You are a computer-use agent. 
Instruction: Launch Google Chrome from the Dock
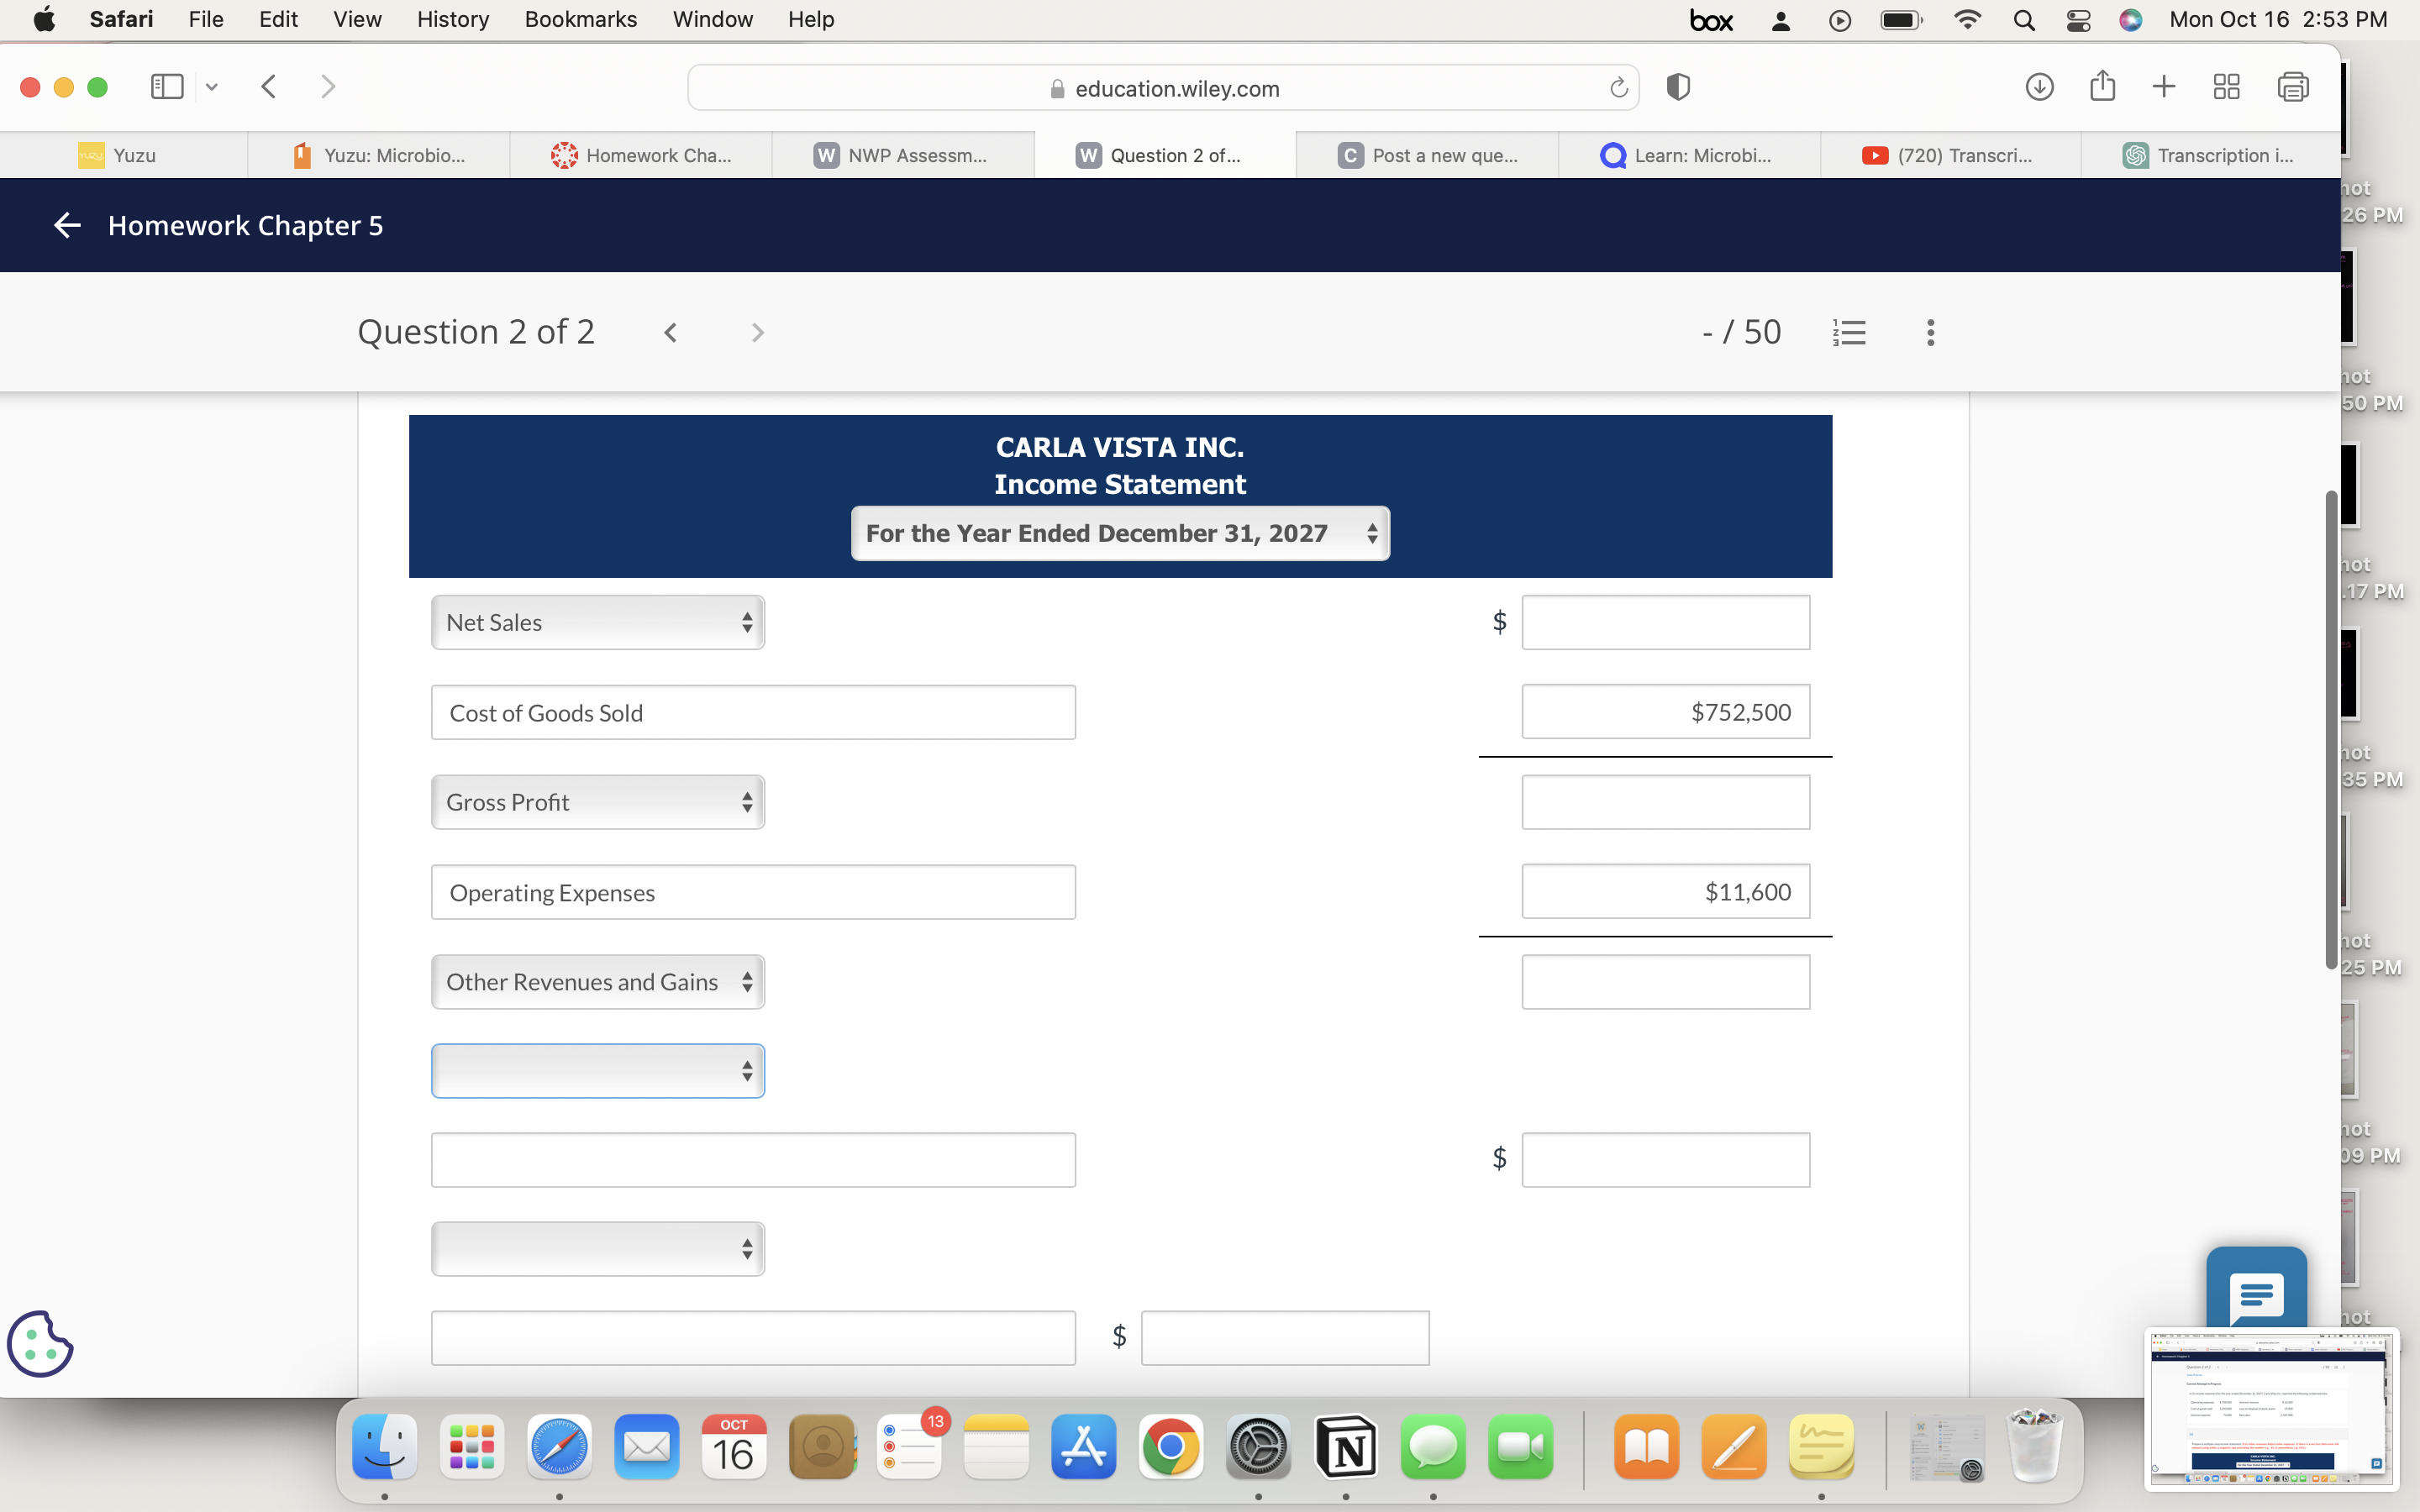(1170, 1447)
